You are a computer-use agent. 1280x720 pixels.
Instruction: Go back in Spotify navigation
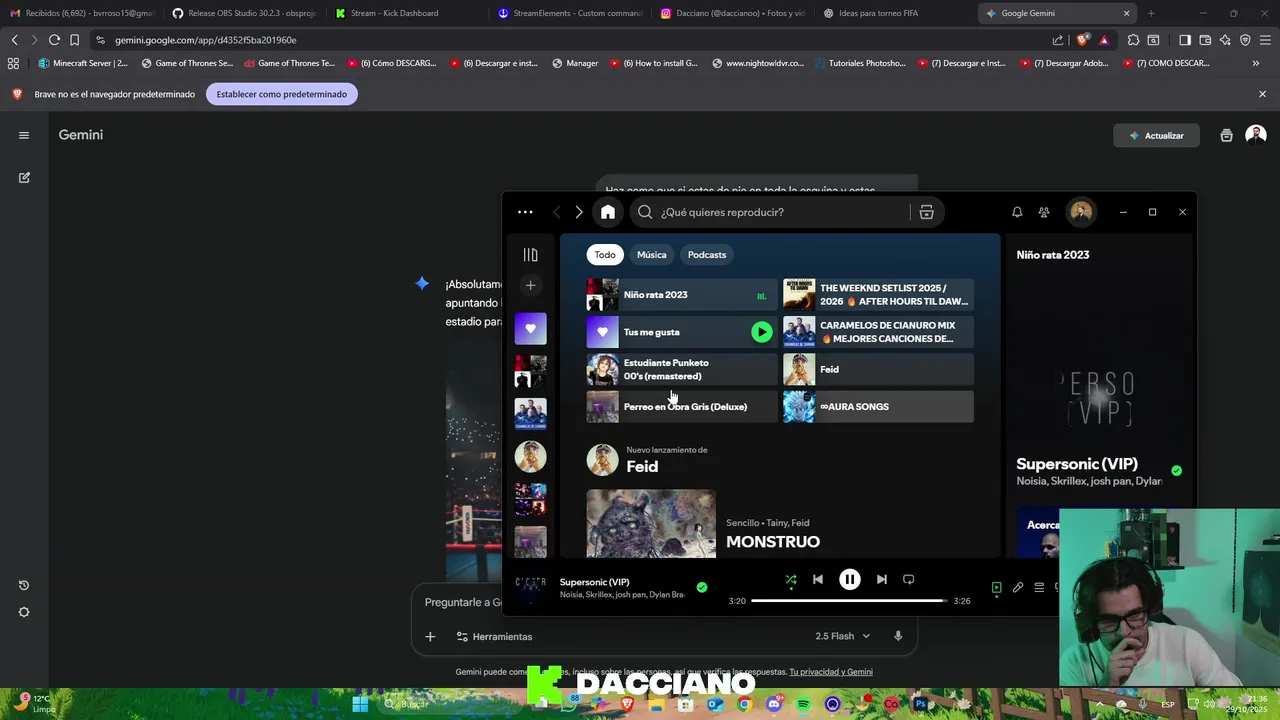coord(556,212)
